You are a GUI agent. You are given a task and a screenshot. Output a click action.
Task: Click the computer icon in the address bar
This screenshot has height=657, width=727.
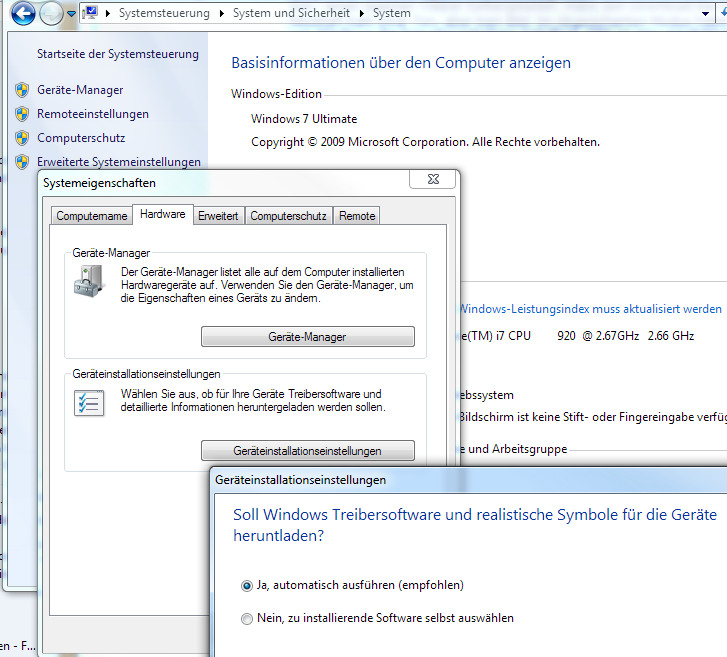coord(91,13)
